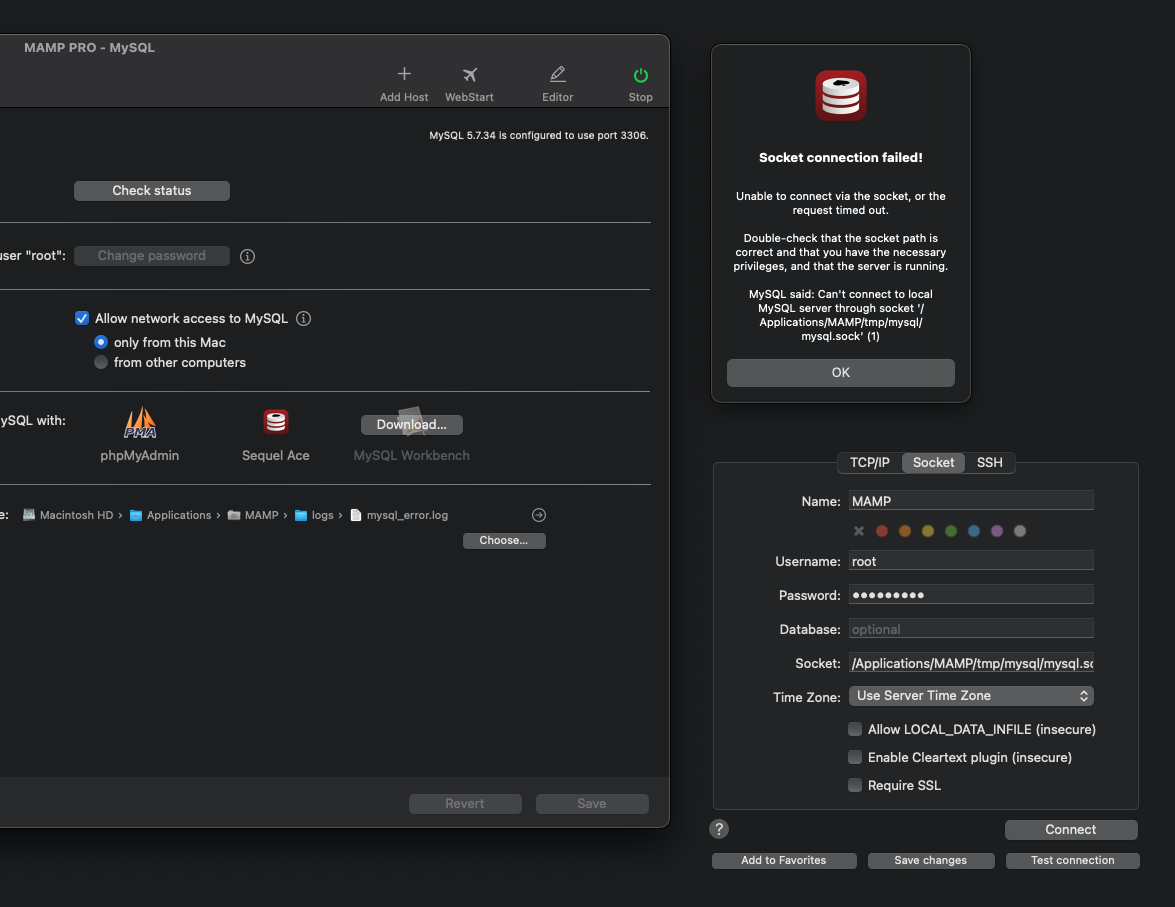Click Add to Favorites button
The width and height of the screenshot is (1175, 907).
coord(784,861)
